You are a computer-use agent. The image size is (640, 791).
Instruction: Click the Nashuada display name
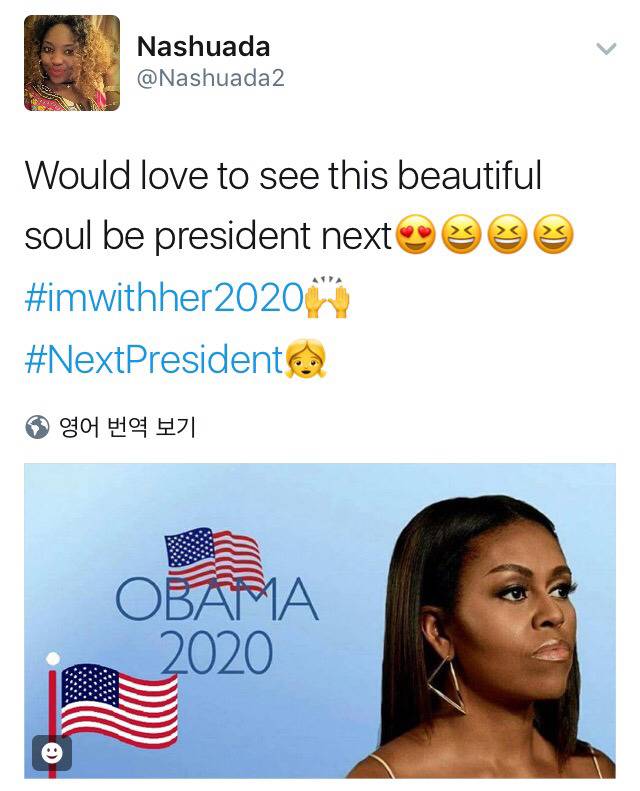pos(203,46)
